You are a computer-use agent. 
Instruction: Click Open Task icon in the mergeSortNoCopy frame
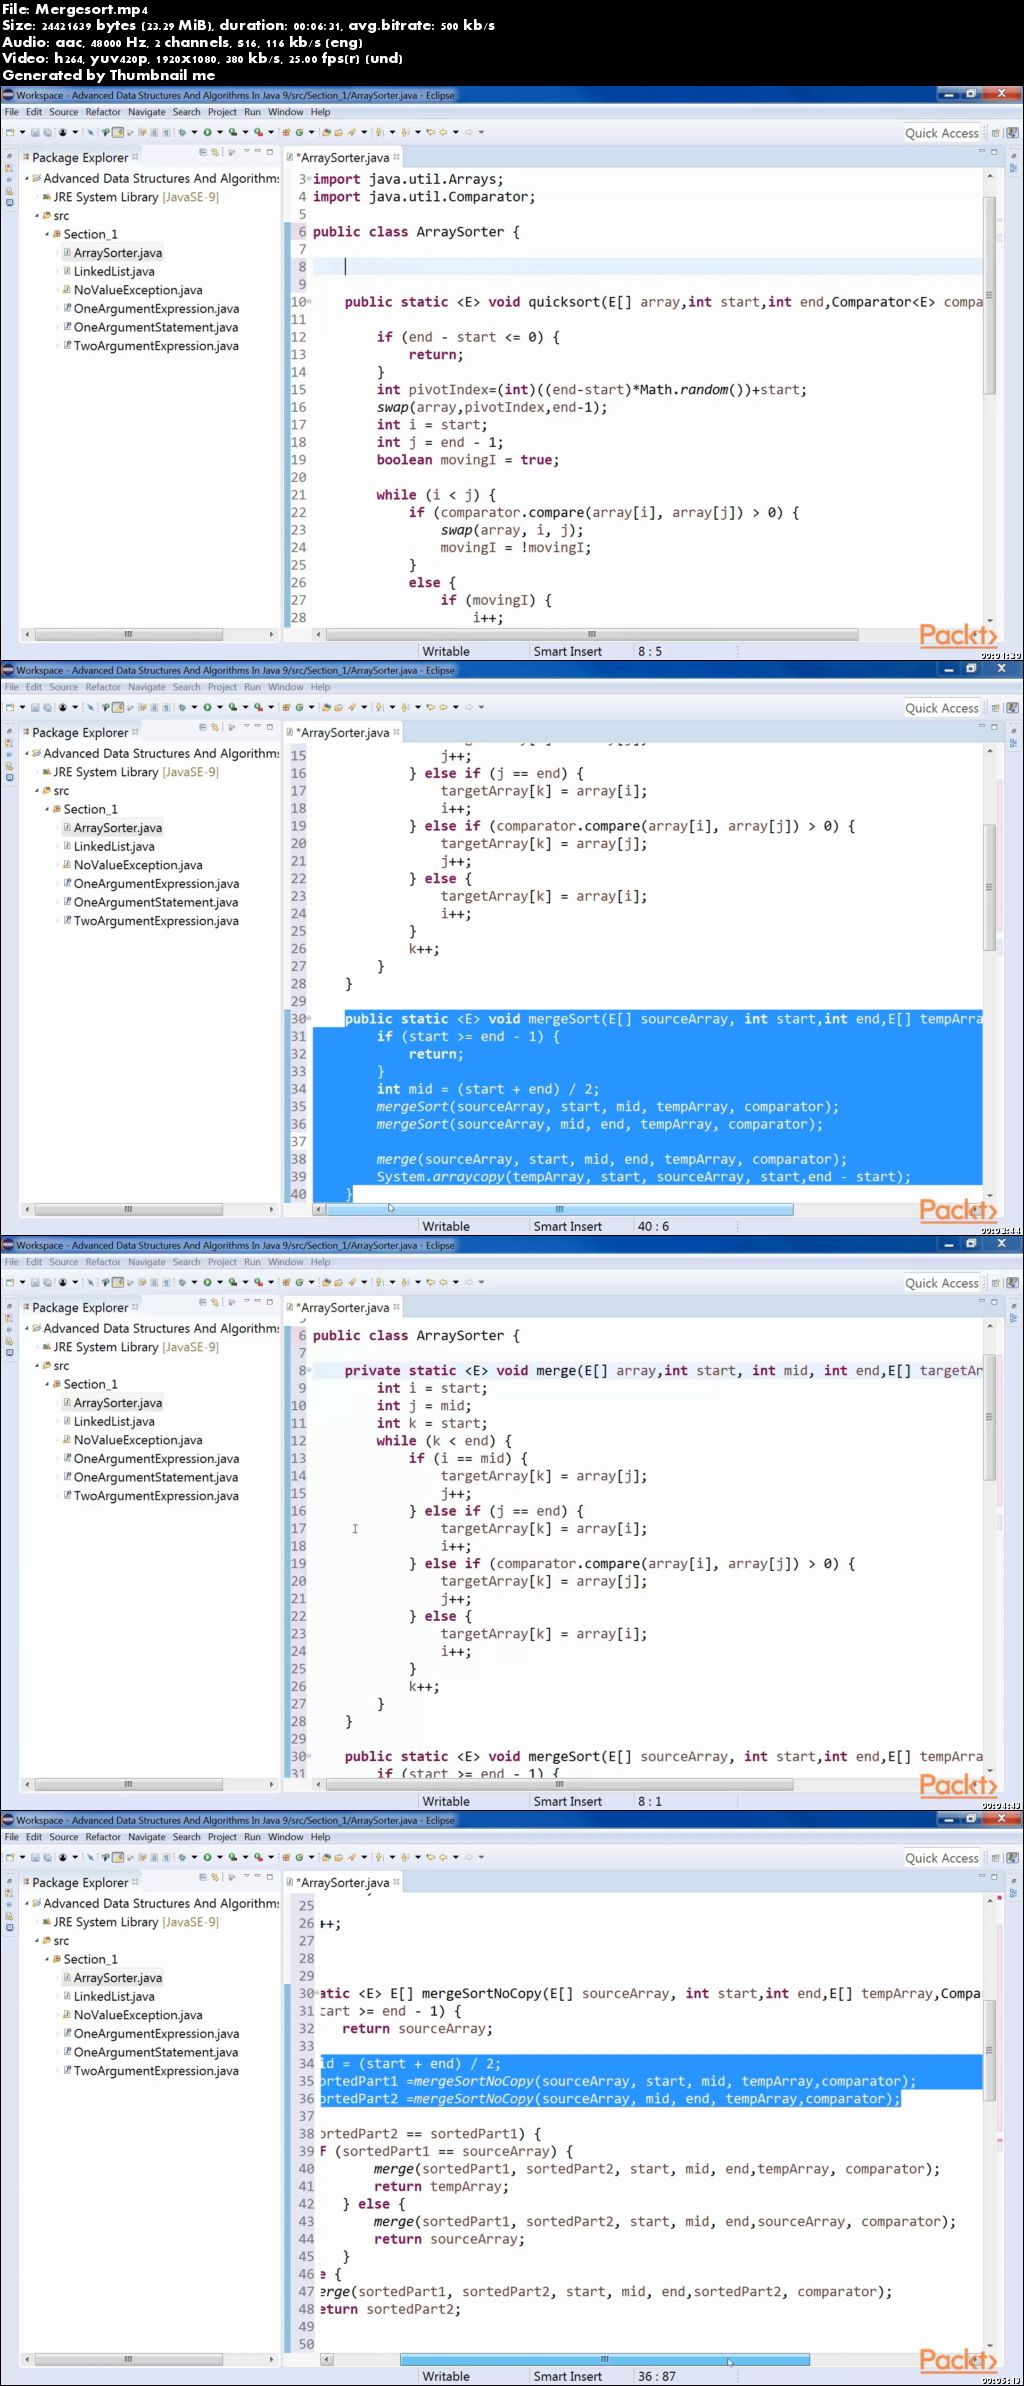(x=338, y=1857)
